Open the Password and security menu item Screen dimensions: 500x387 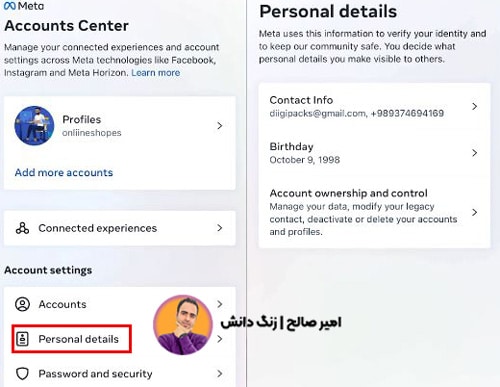coord(120,374)
